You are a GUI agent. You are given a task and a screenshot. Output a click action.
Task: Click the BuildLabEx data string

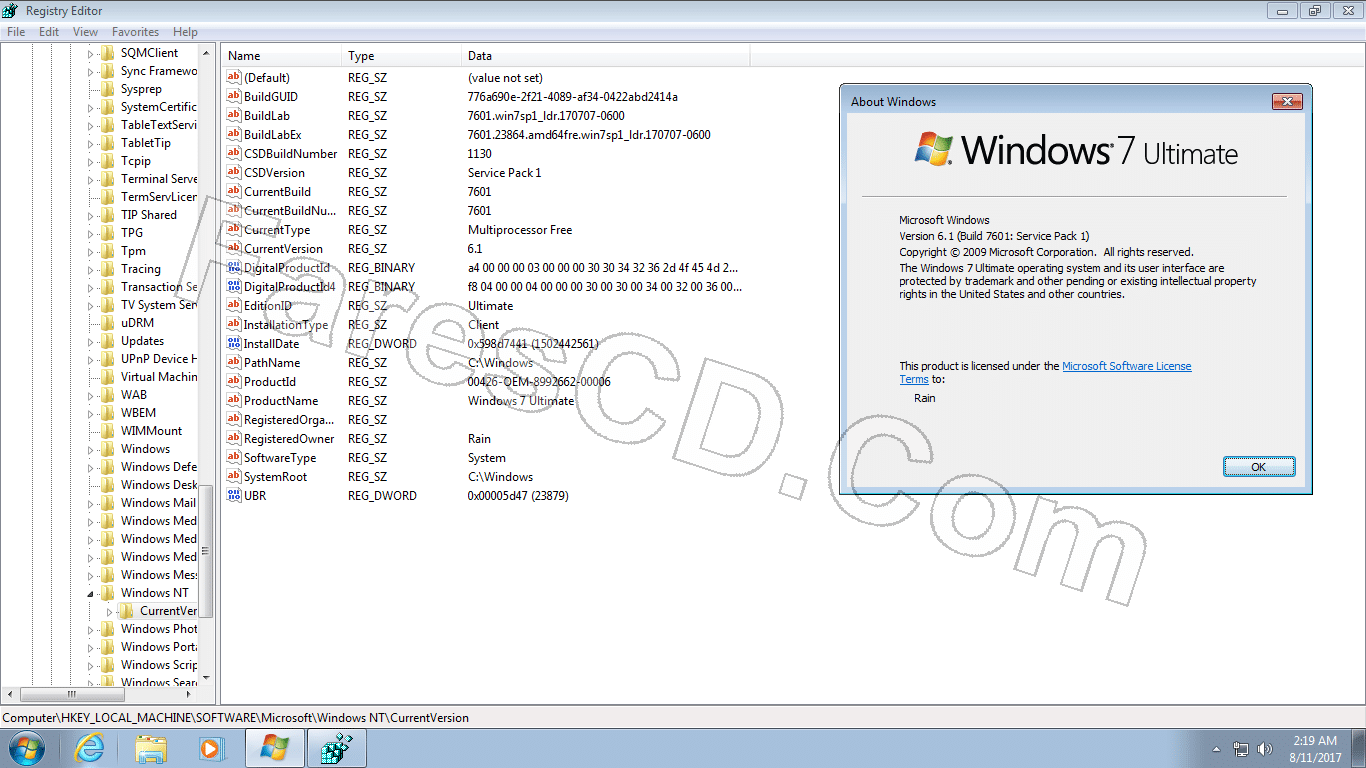589,135
